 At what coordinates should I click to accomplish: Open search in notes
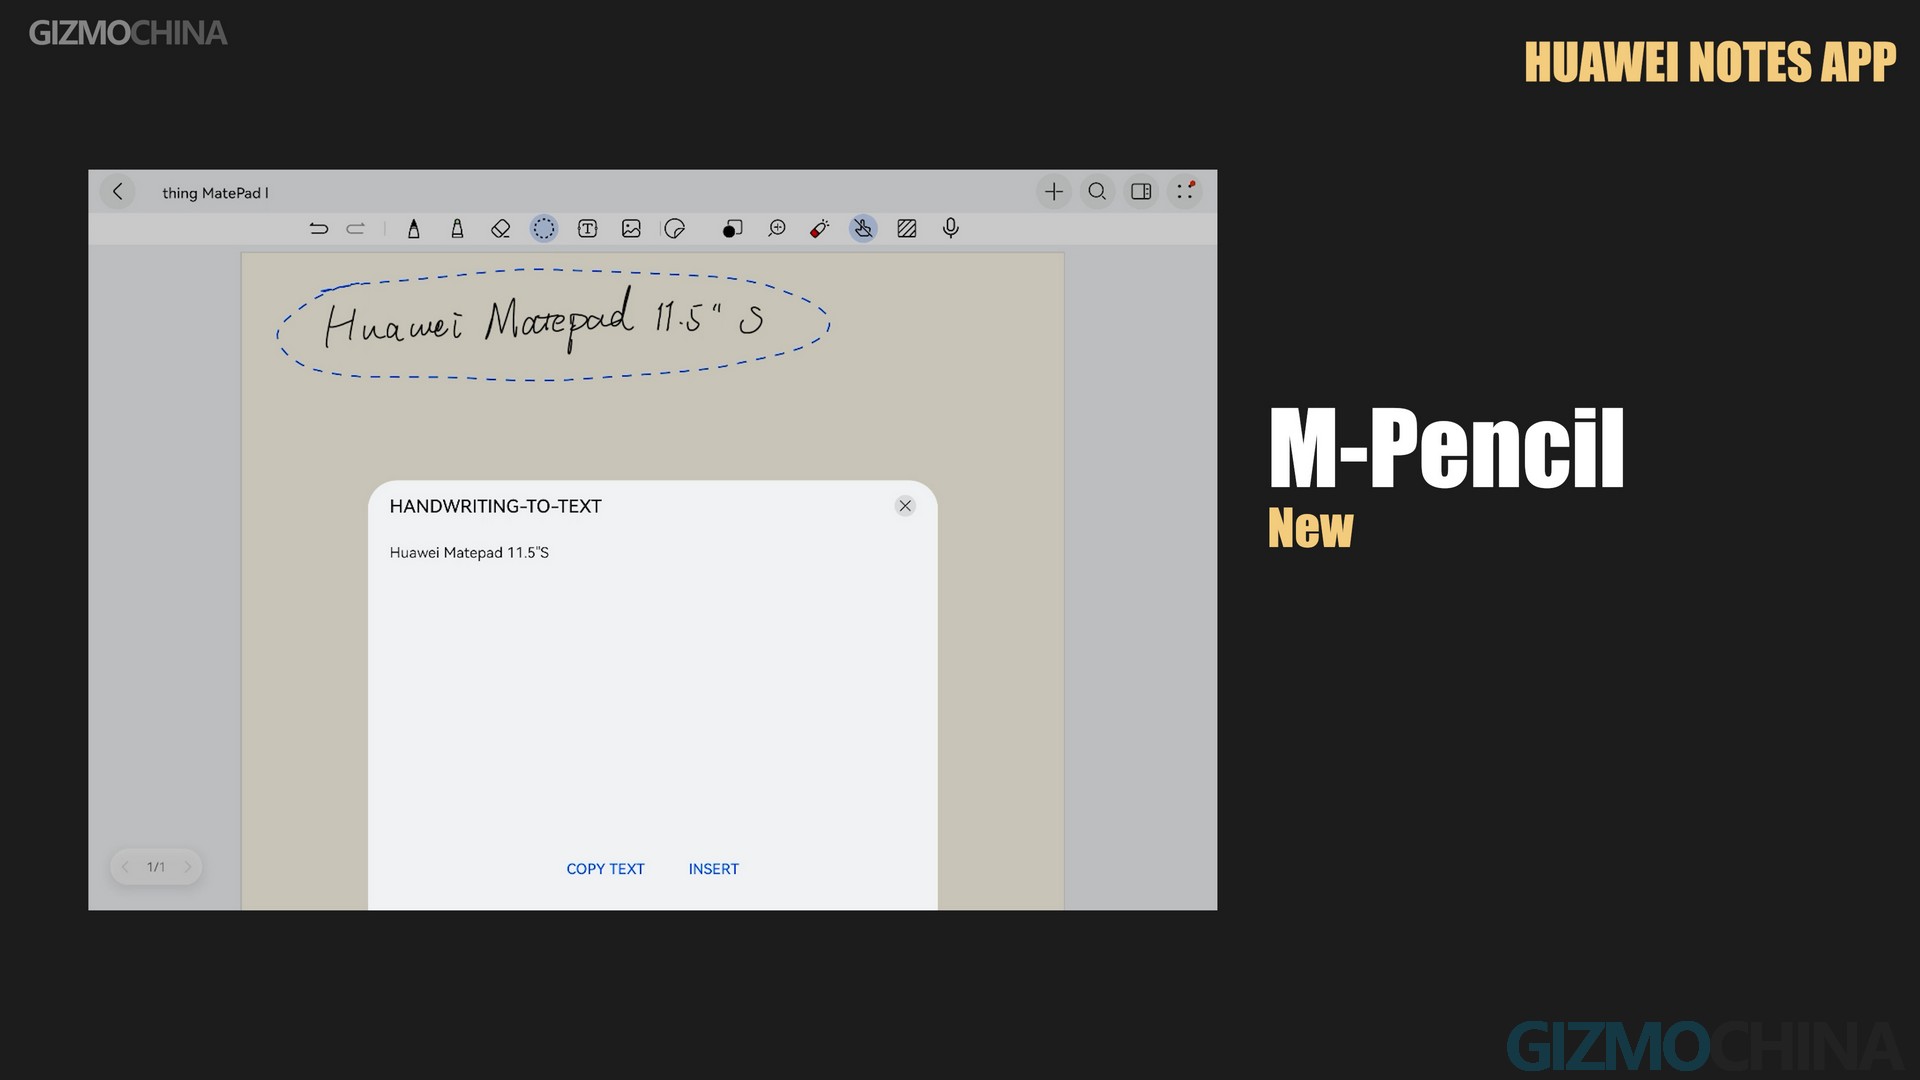[1097, 191]
